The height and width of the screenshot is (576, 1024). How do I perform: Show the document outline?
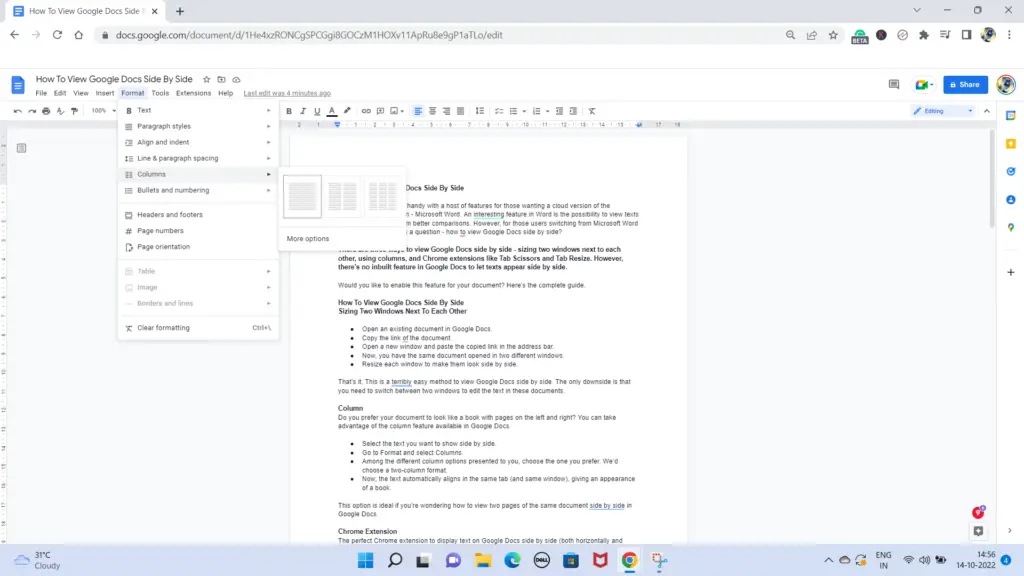[x=22, y=148]
